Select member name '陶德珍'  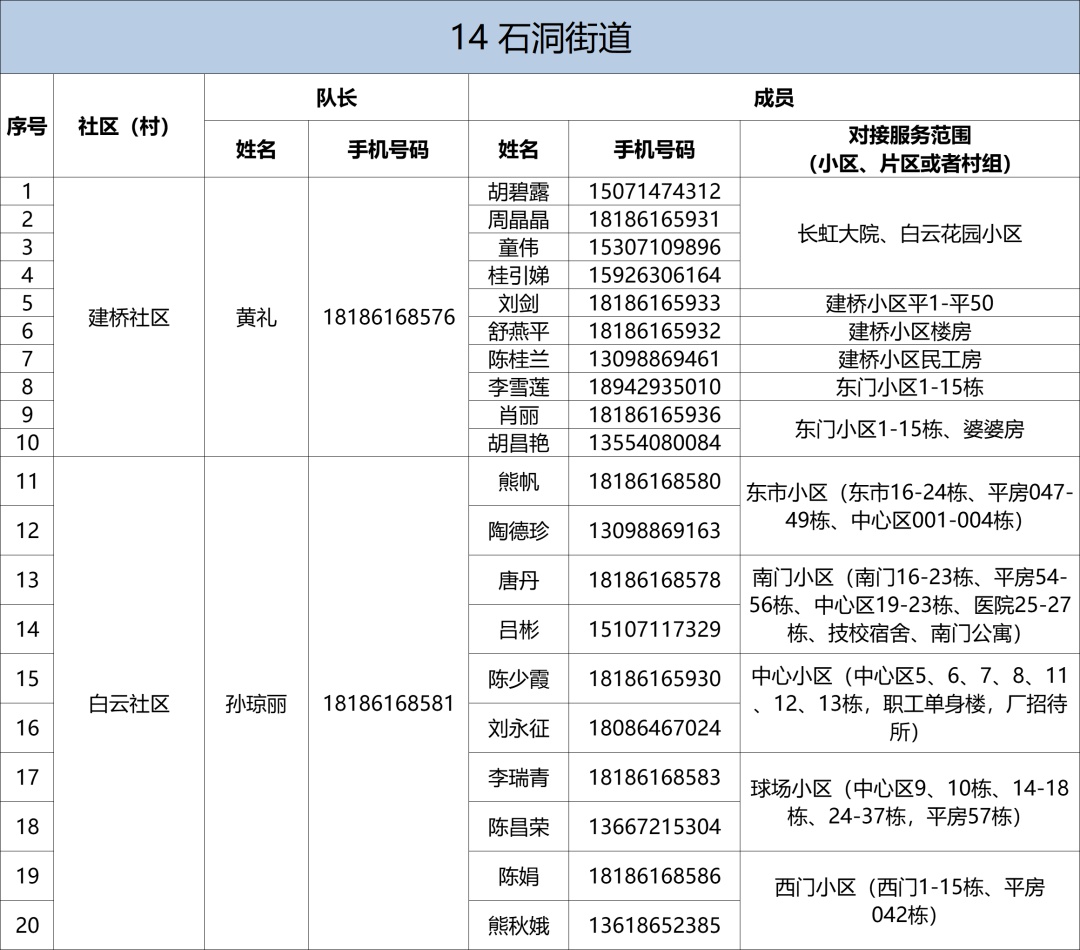pyautogui.click(x=518, y=531)
